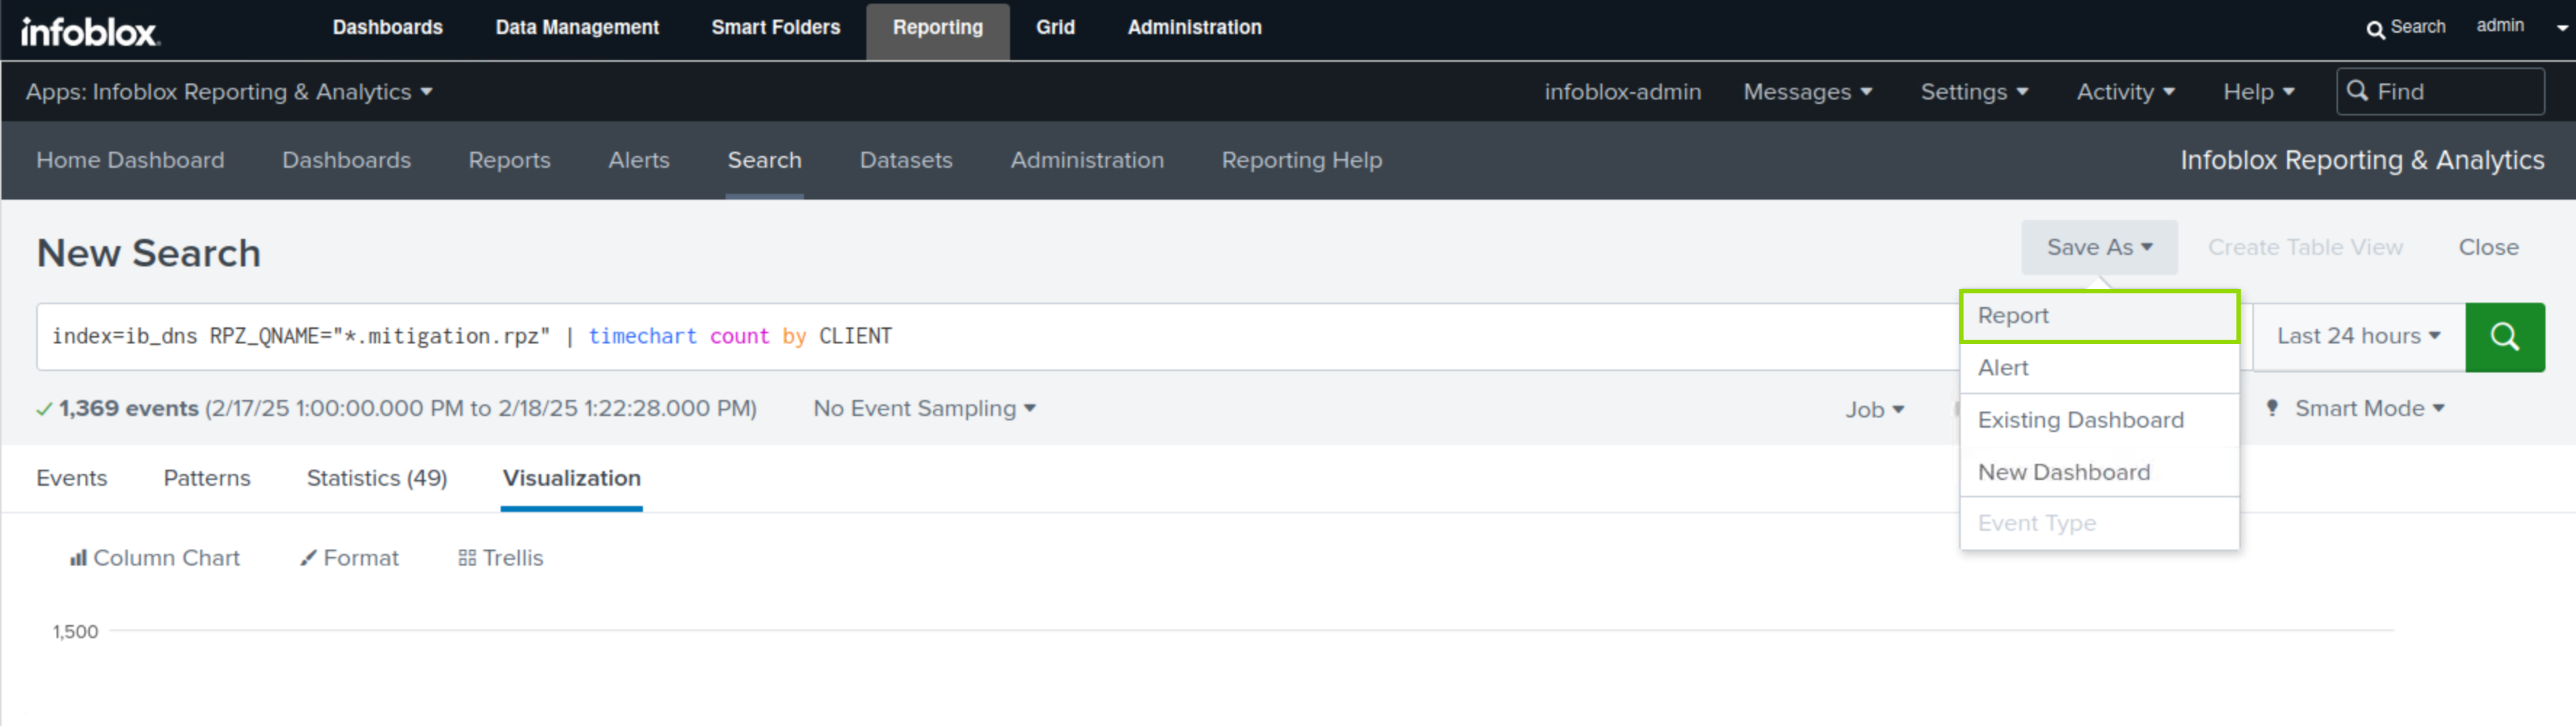Open Column Chart visualization type picker

tap(155, 558)
